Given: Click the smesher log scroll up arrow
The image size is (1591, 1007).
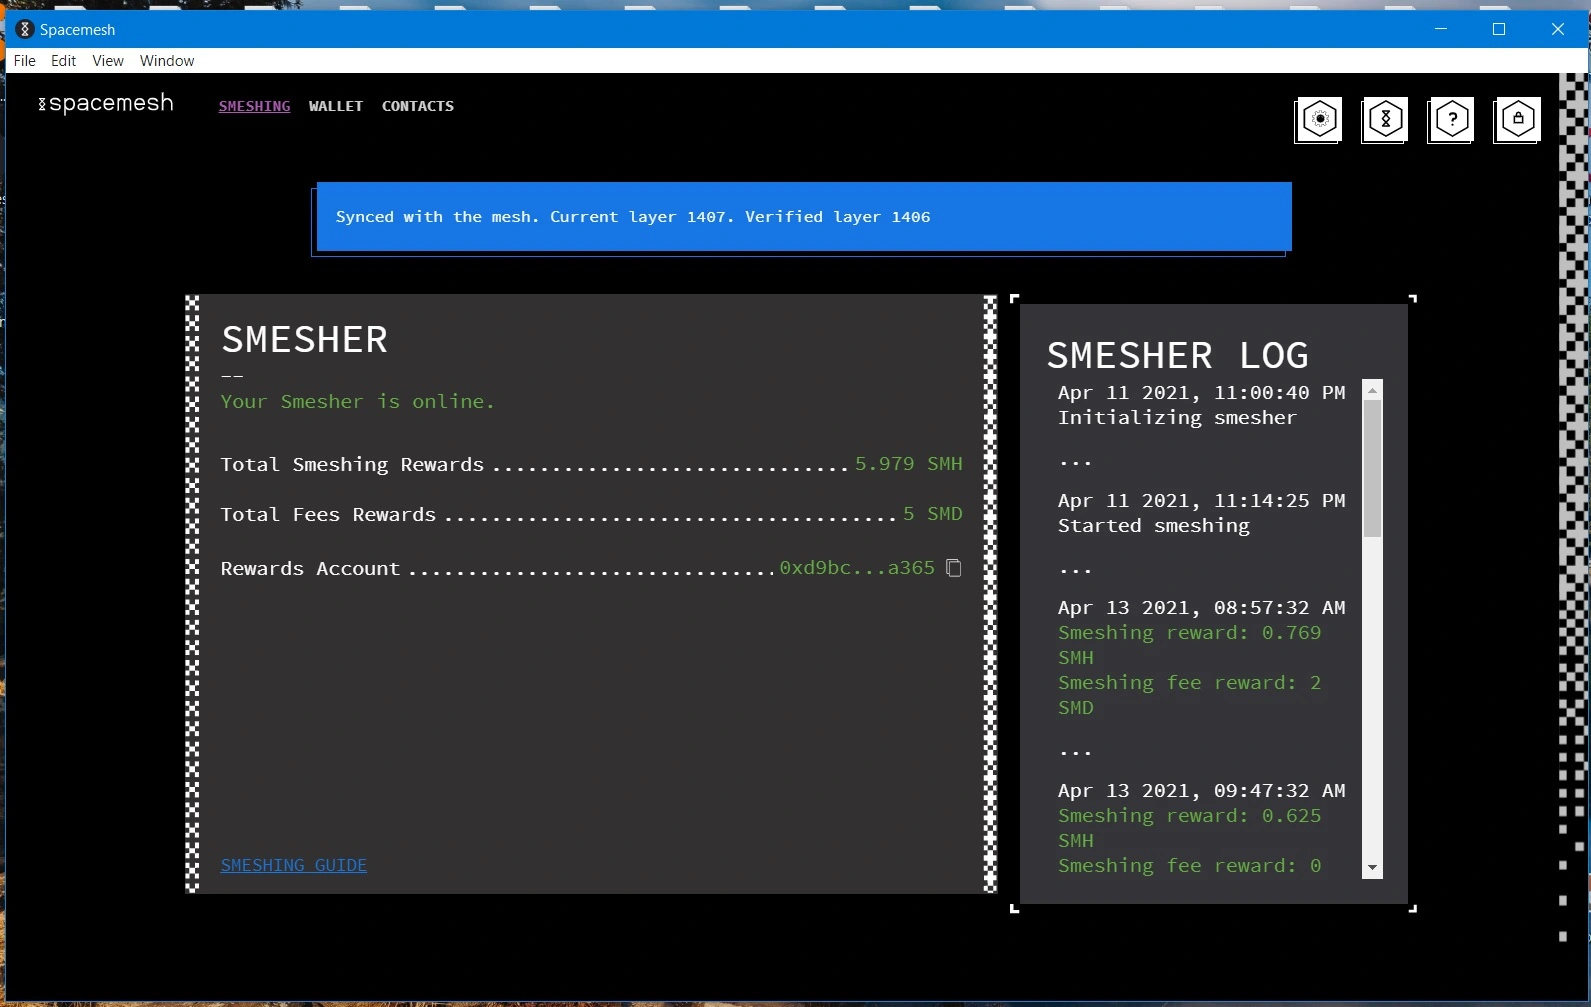Looking at the screenshot, I should (1372, 390).
